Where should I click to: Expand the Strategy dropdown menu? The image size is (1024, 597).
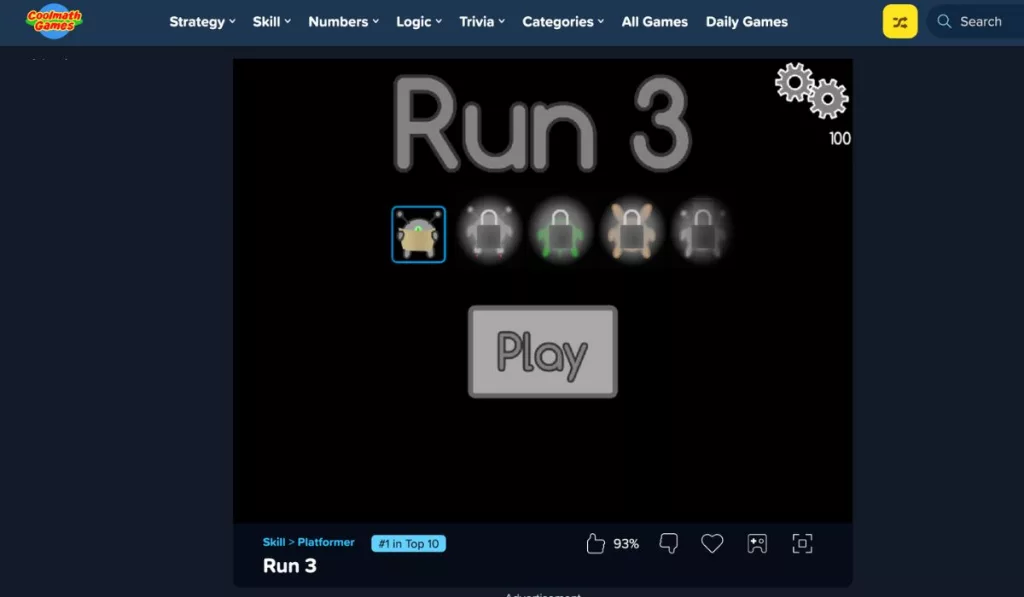pos(202,22)
